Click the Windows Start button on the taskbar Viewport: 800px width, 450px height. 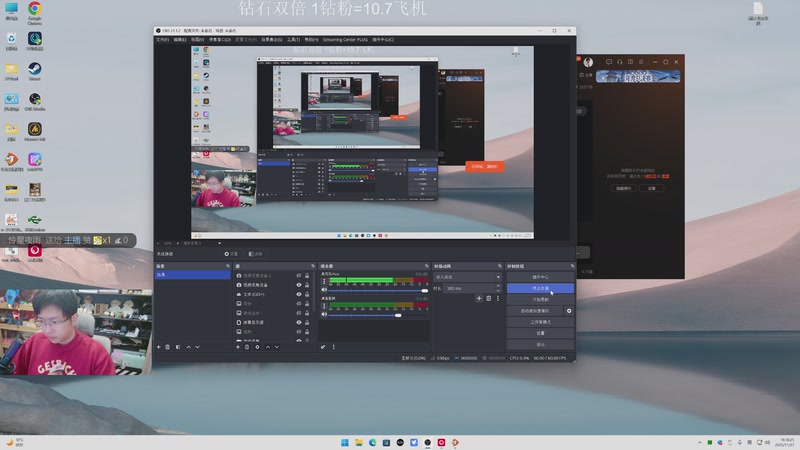tap(345, 442)
